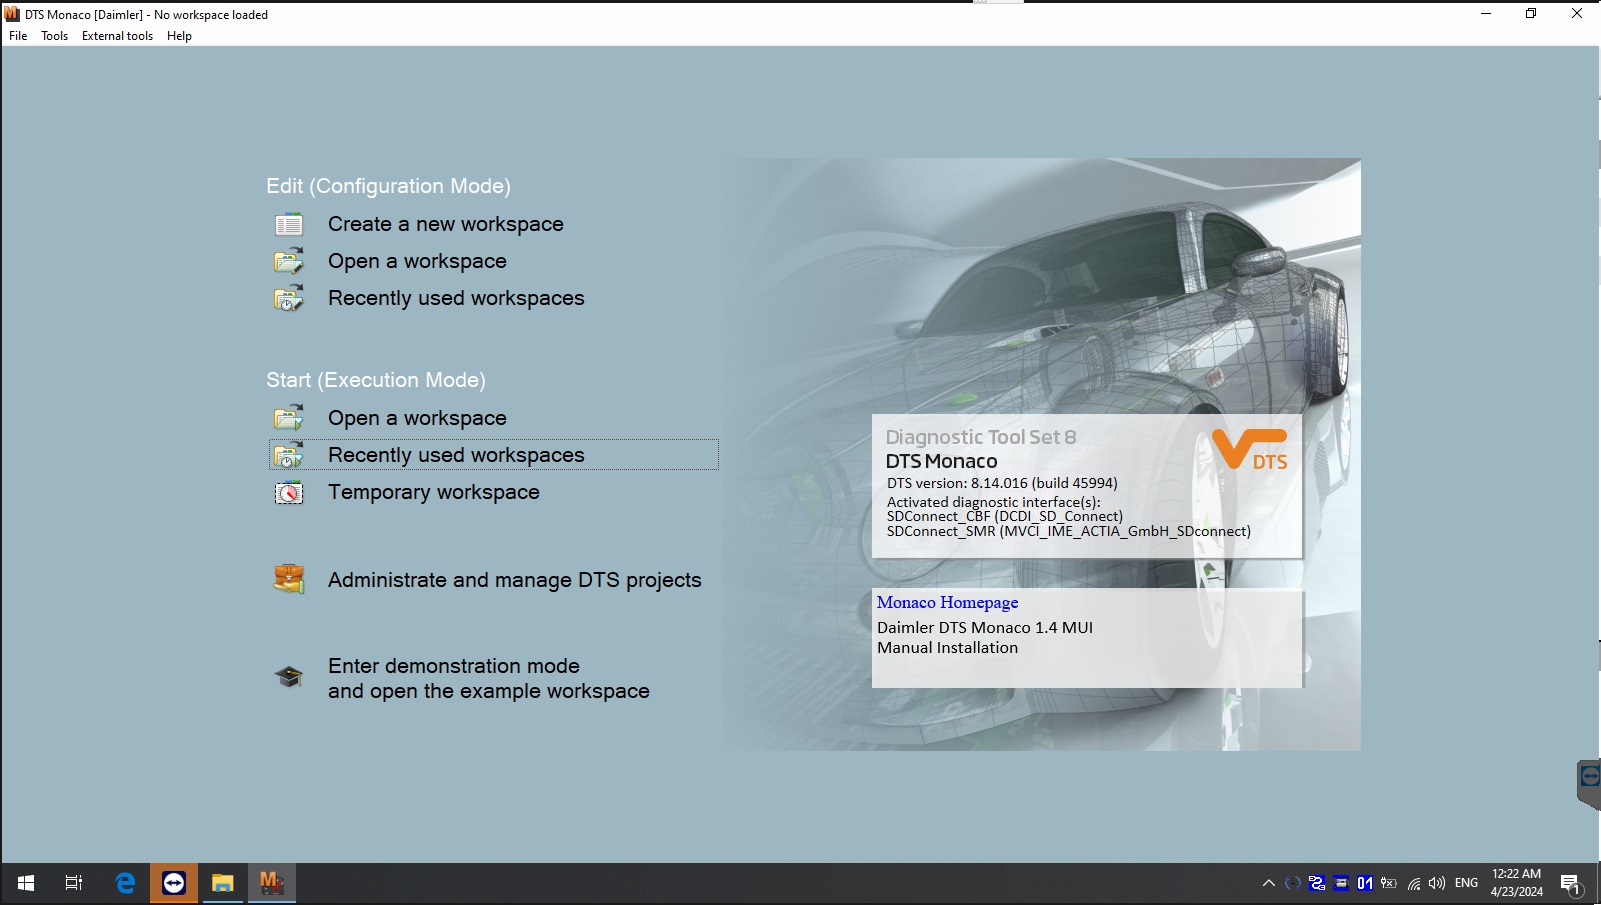Select Create a new workspace
The image size is (1601, 905).
click(446, 224)
